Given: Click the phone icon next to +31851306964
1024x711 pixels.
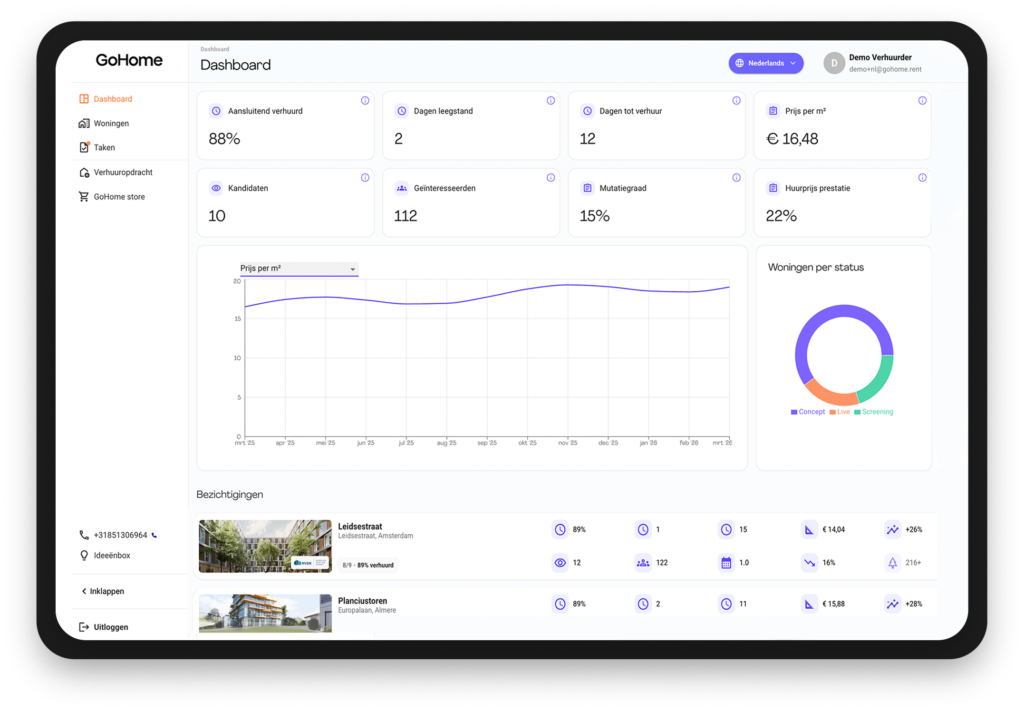Looking at the screenshot, I should [154, 535].
